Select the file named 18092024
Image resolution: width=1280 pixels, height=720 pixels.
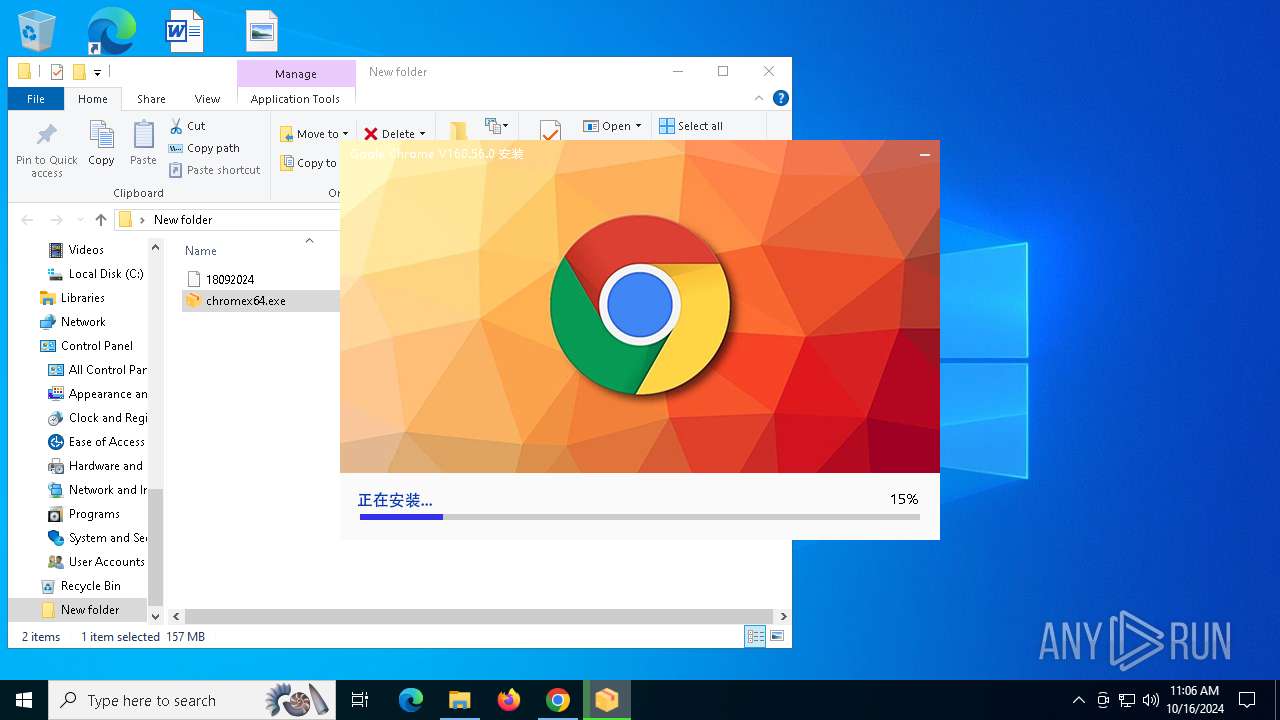tap(230, 279)
